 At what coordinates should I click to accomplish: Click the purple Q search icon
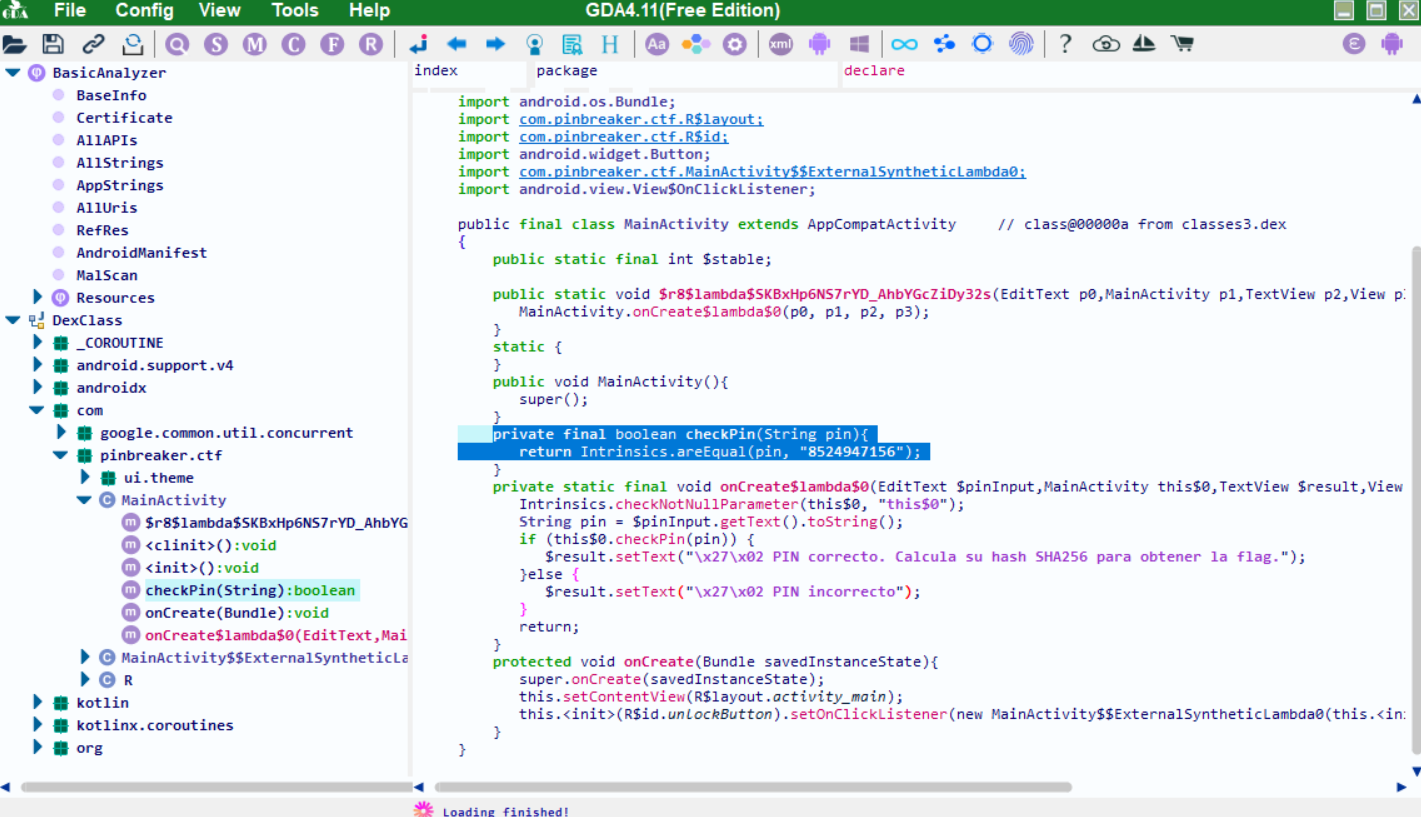tap(177, 44)
